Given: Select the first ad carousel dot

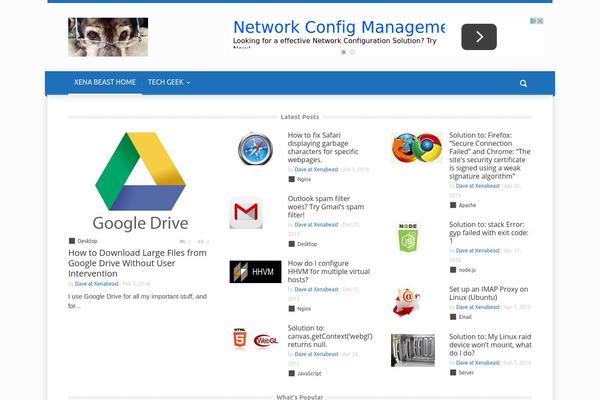Looking at the screenshot, I should (x=344, y=52).
